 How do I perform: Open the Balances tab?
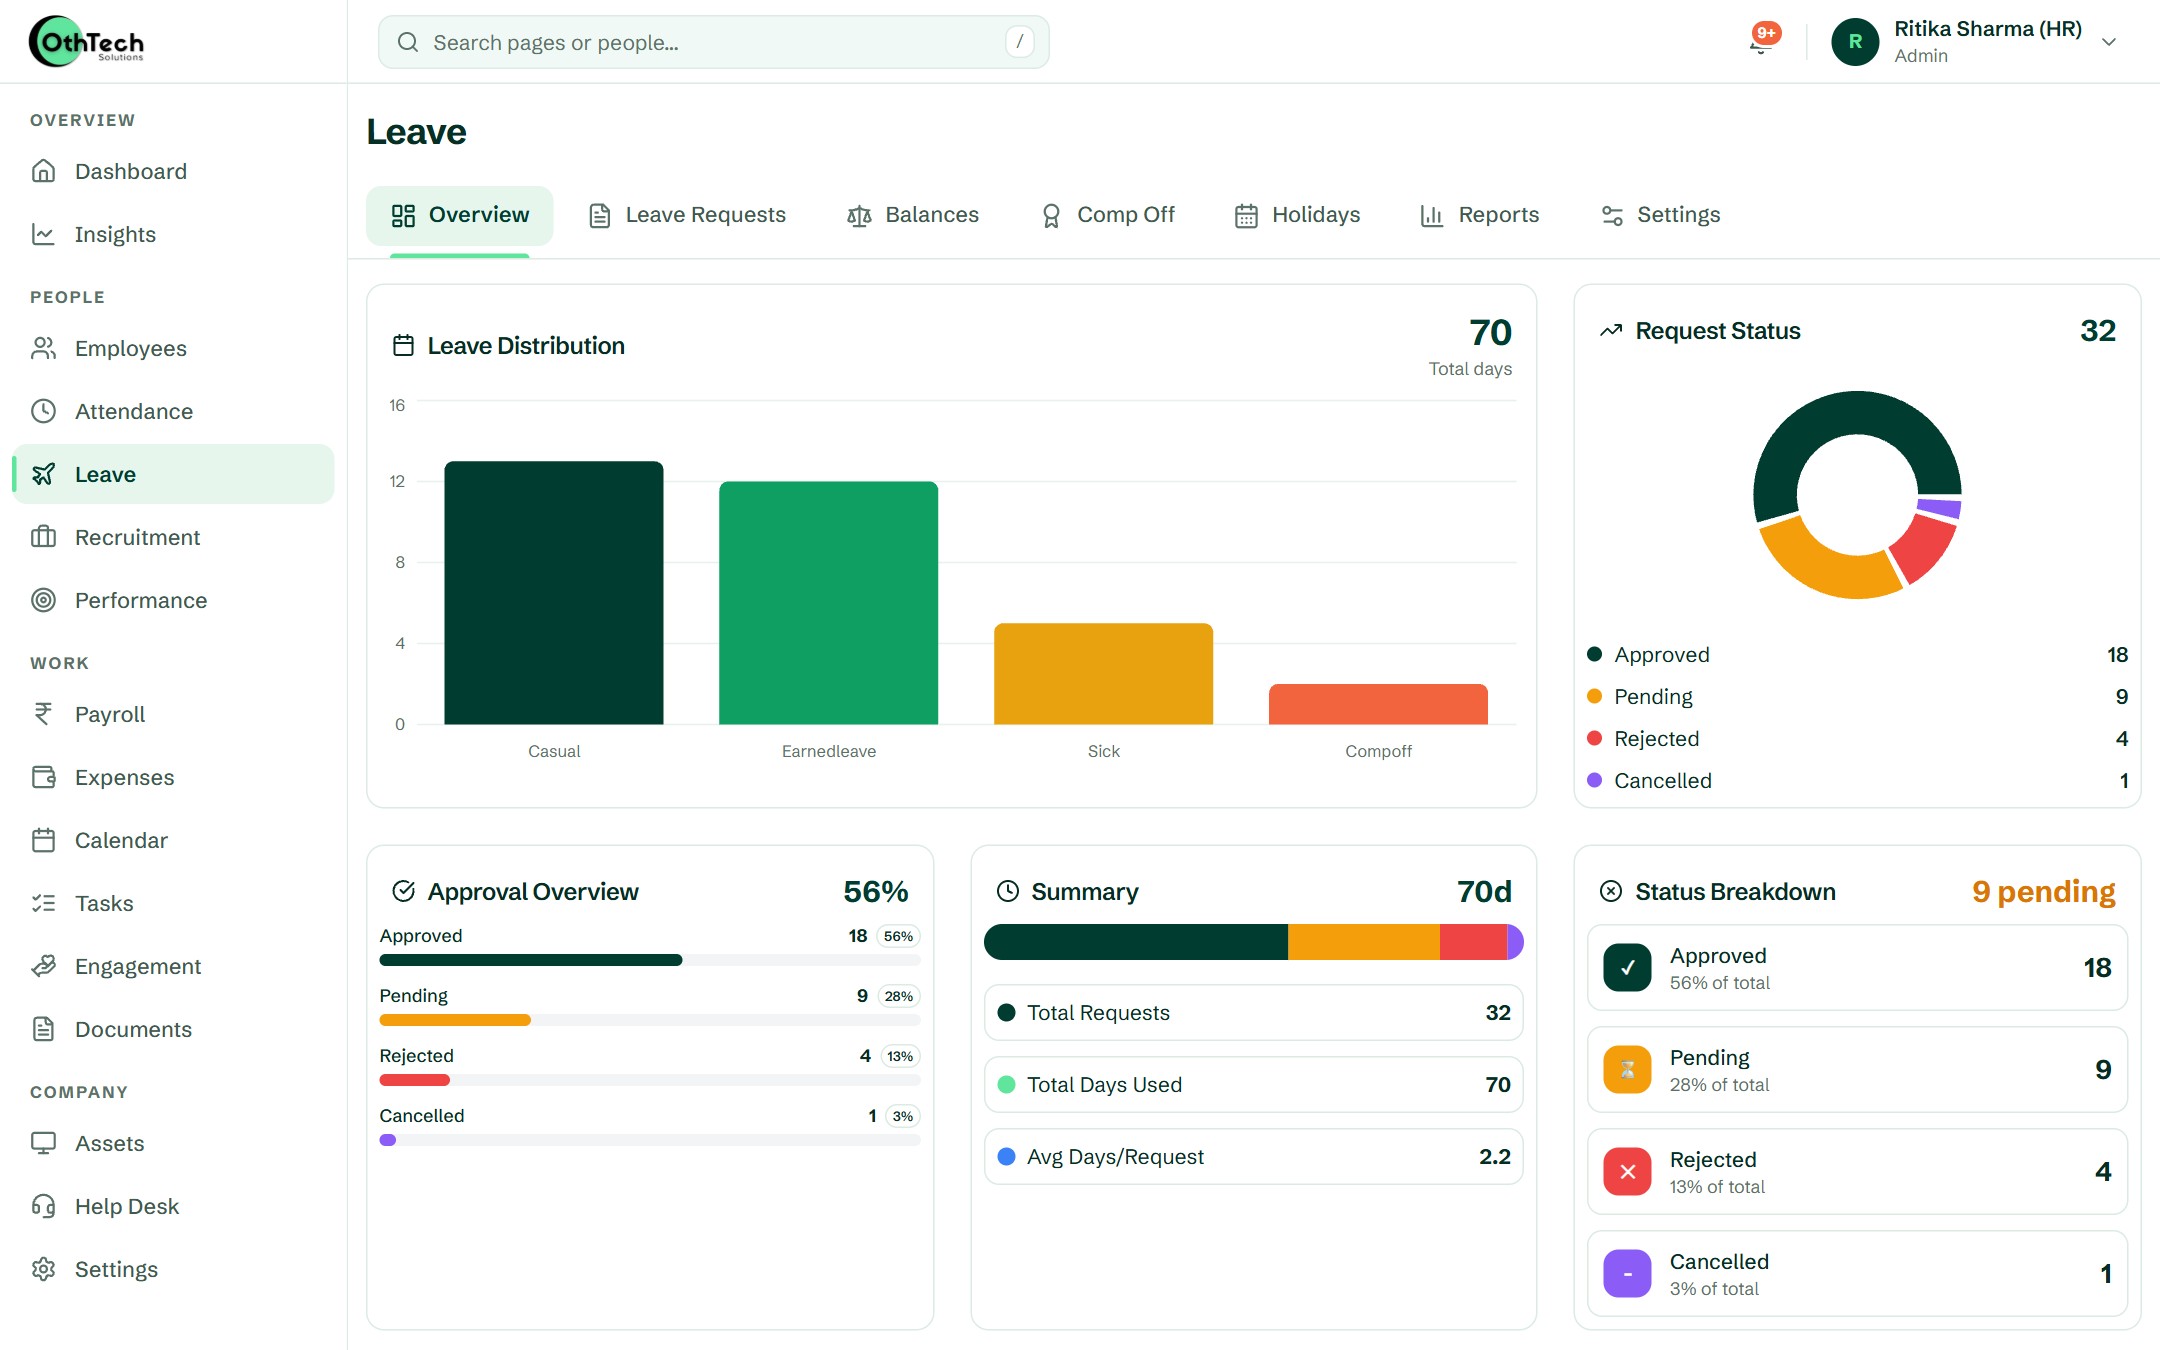coord(912,215)
